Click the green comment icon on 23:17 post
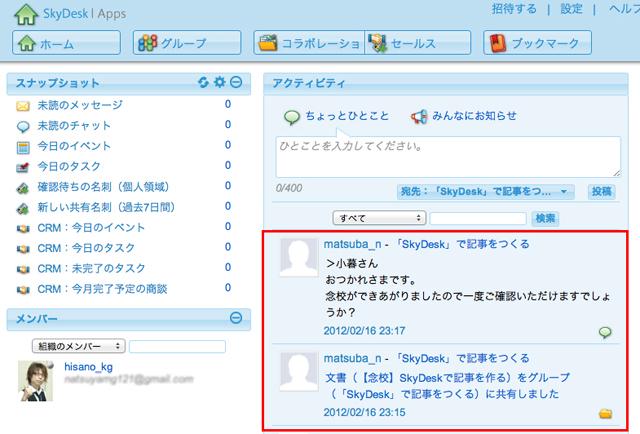Image resolution: width=640 pixels, height=434 pixels. coord(605,332)
